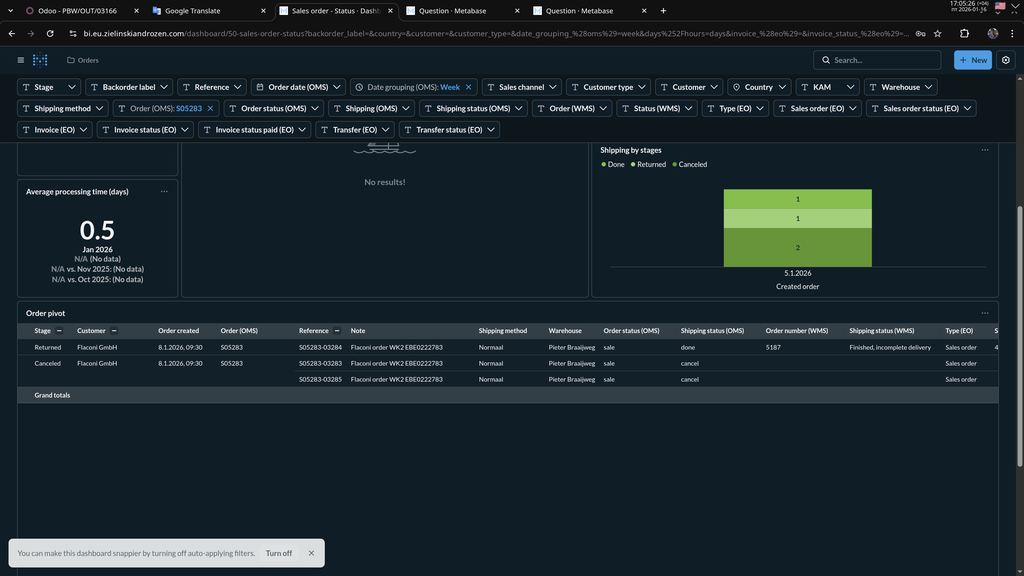
Task: Toggle Canceled series in chart legend
Action: coord(692,164)
